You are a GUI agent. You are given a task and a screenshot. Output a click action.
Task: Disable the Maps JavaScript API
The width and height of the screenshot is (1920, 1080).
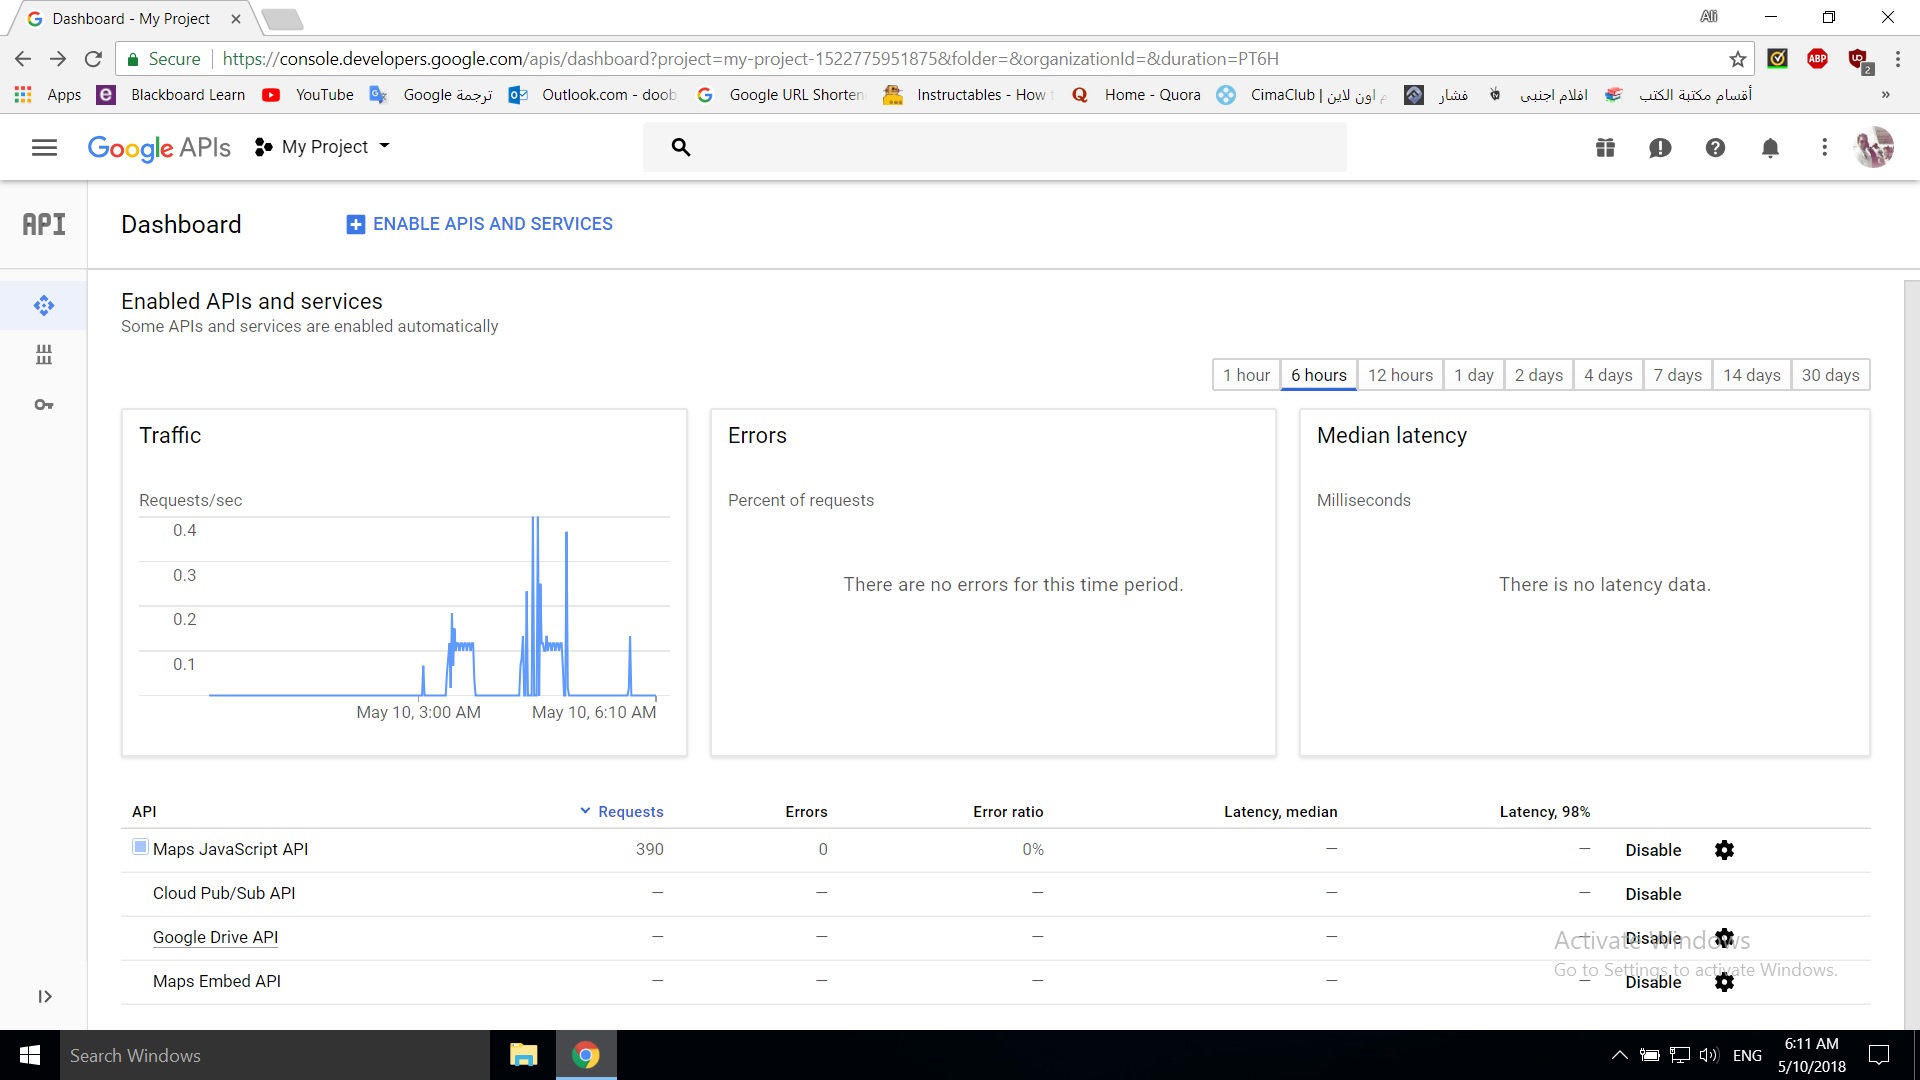point(1653,850)
